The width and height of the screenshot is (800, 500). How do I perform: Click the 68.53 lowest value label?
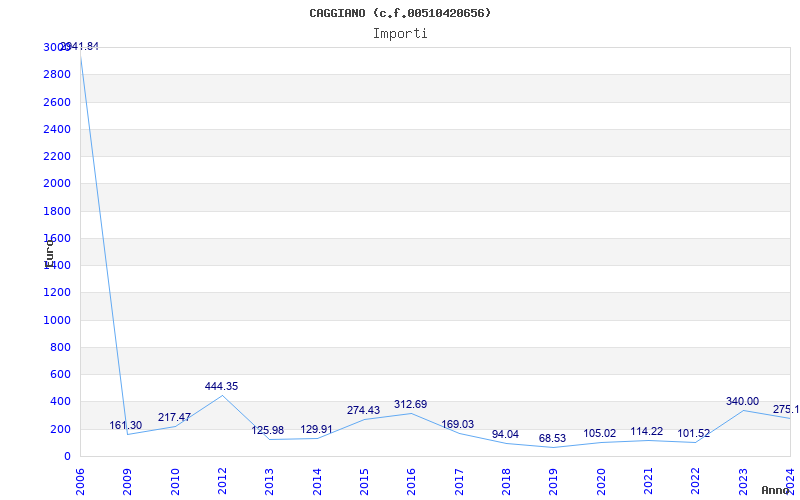click(552, 438)
